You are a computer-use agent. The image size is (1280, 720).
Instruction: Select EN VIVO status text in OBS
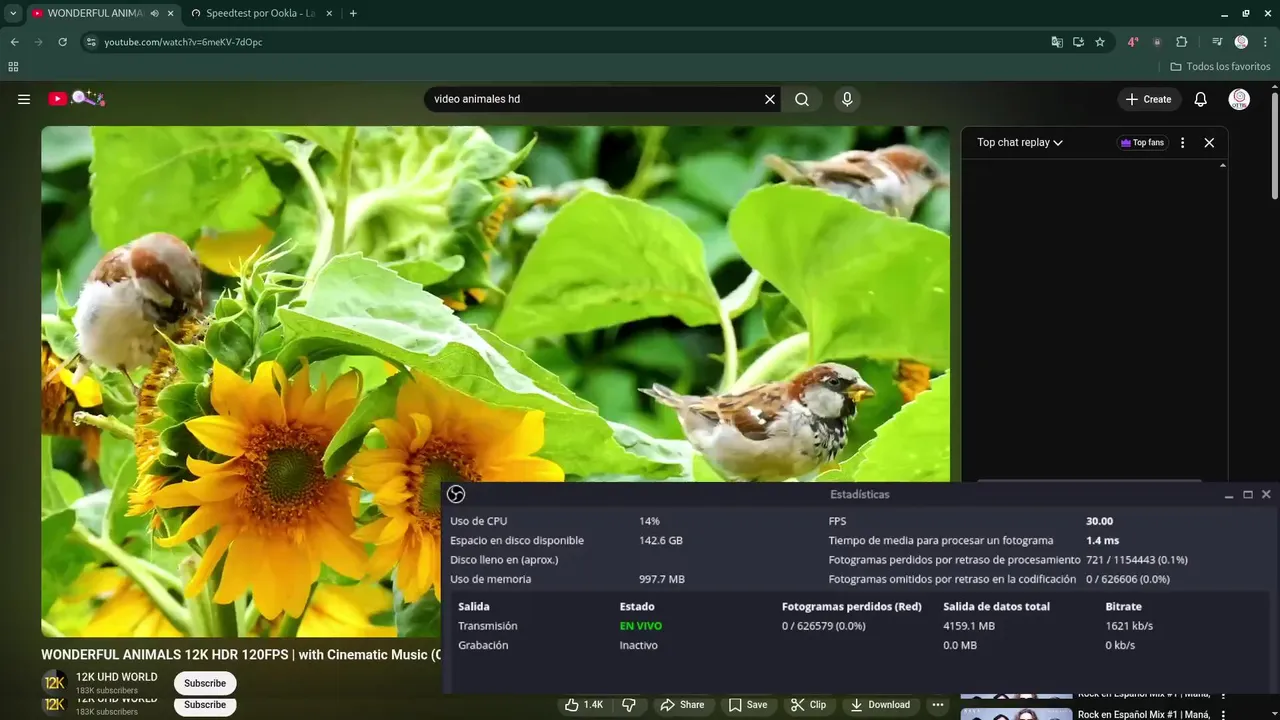coord(641,626)
